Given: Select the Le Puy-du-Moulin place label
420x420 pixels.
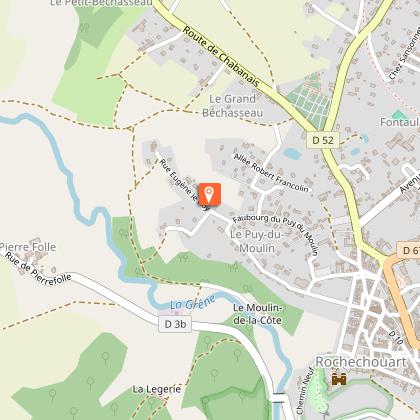Looking at the screenshot, I should point(257,241).
